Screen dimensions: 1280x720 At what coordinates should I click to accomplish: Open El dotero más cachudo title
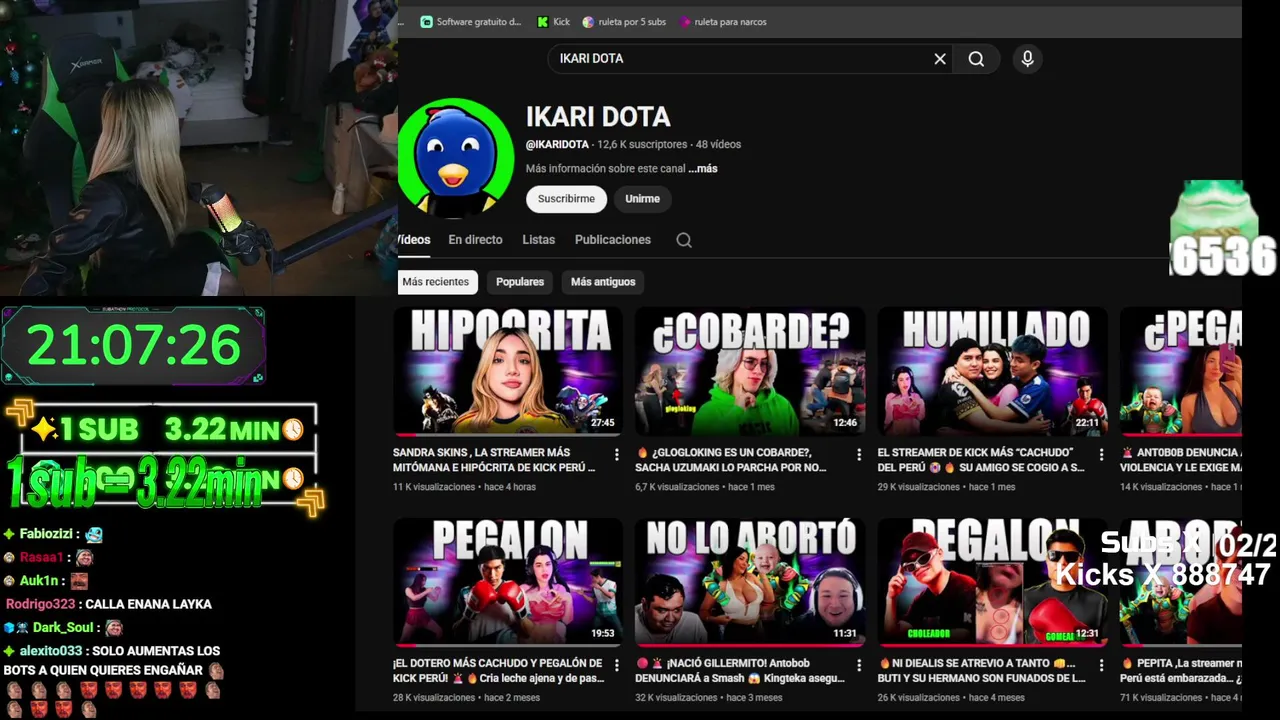click(498, 671)
